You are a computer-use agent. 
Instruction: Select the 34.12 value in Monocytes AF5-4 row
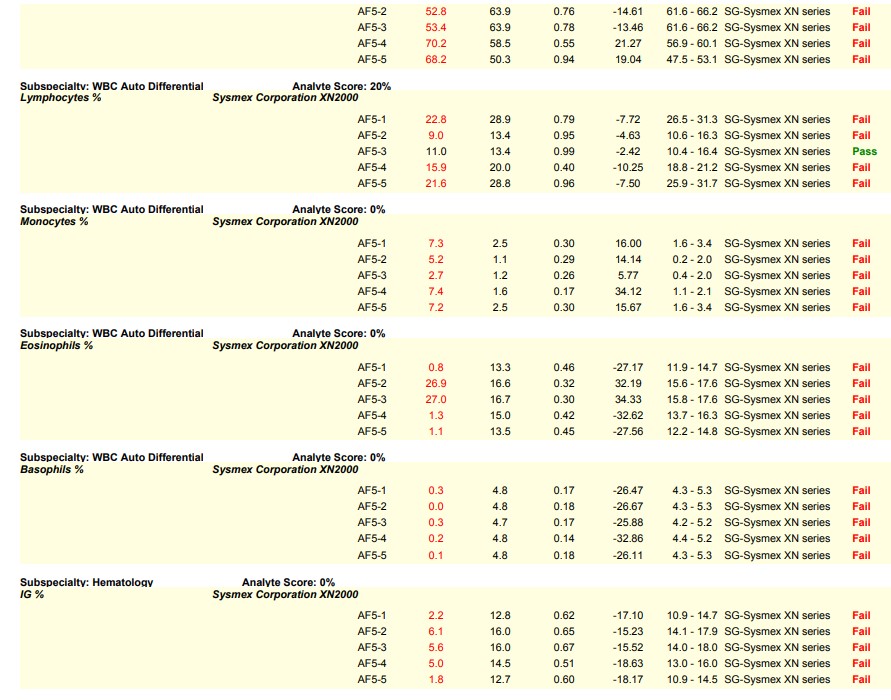(629, 291)
